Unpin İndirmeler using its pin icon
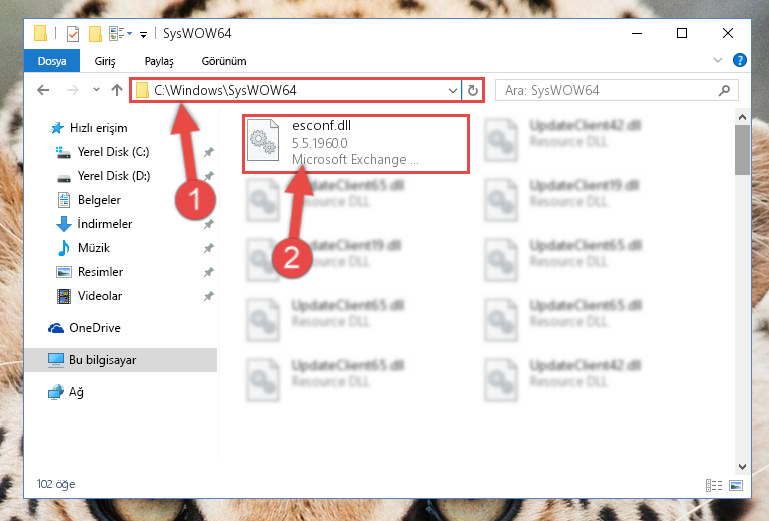This screenshot has height=521, width=769. coord(208,224)
